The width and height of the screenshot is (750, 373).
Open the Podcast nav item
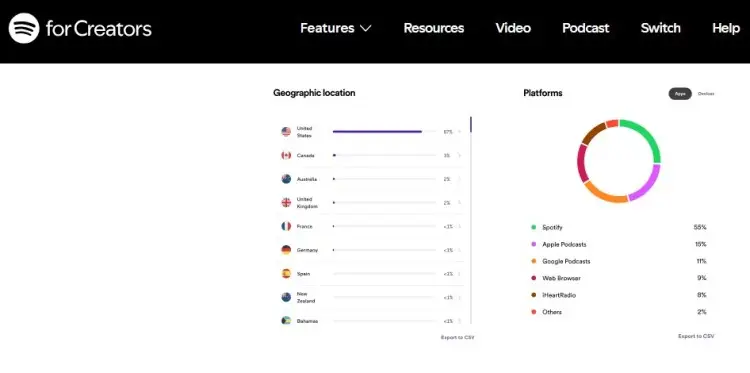(585, 28)
